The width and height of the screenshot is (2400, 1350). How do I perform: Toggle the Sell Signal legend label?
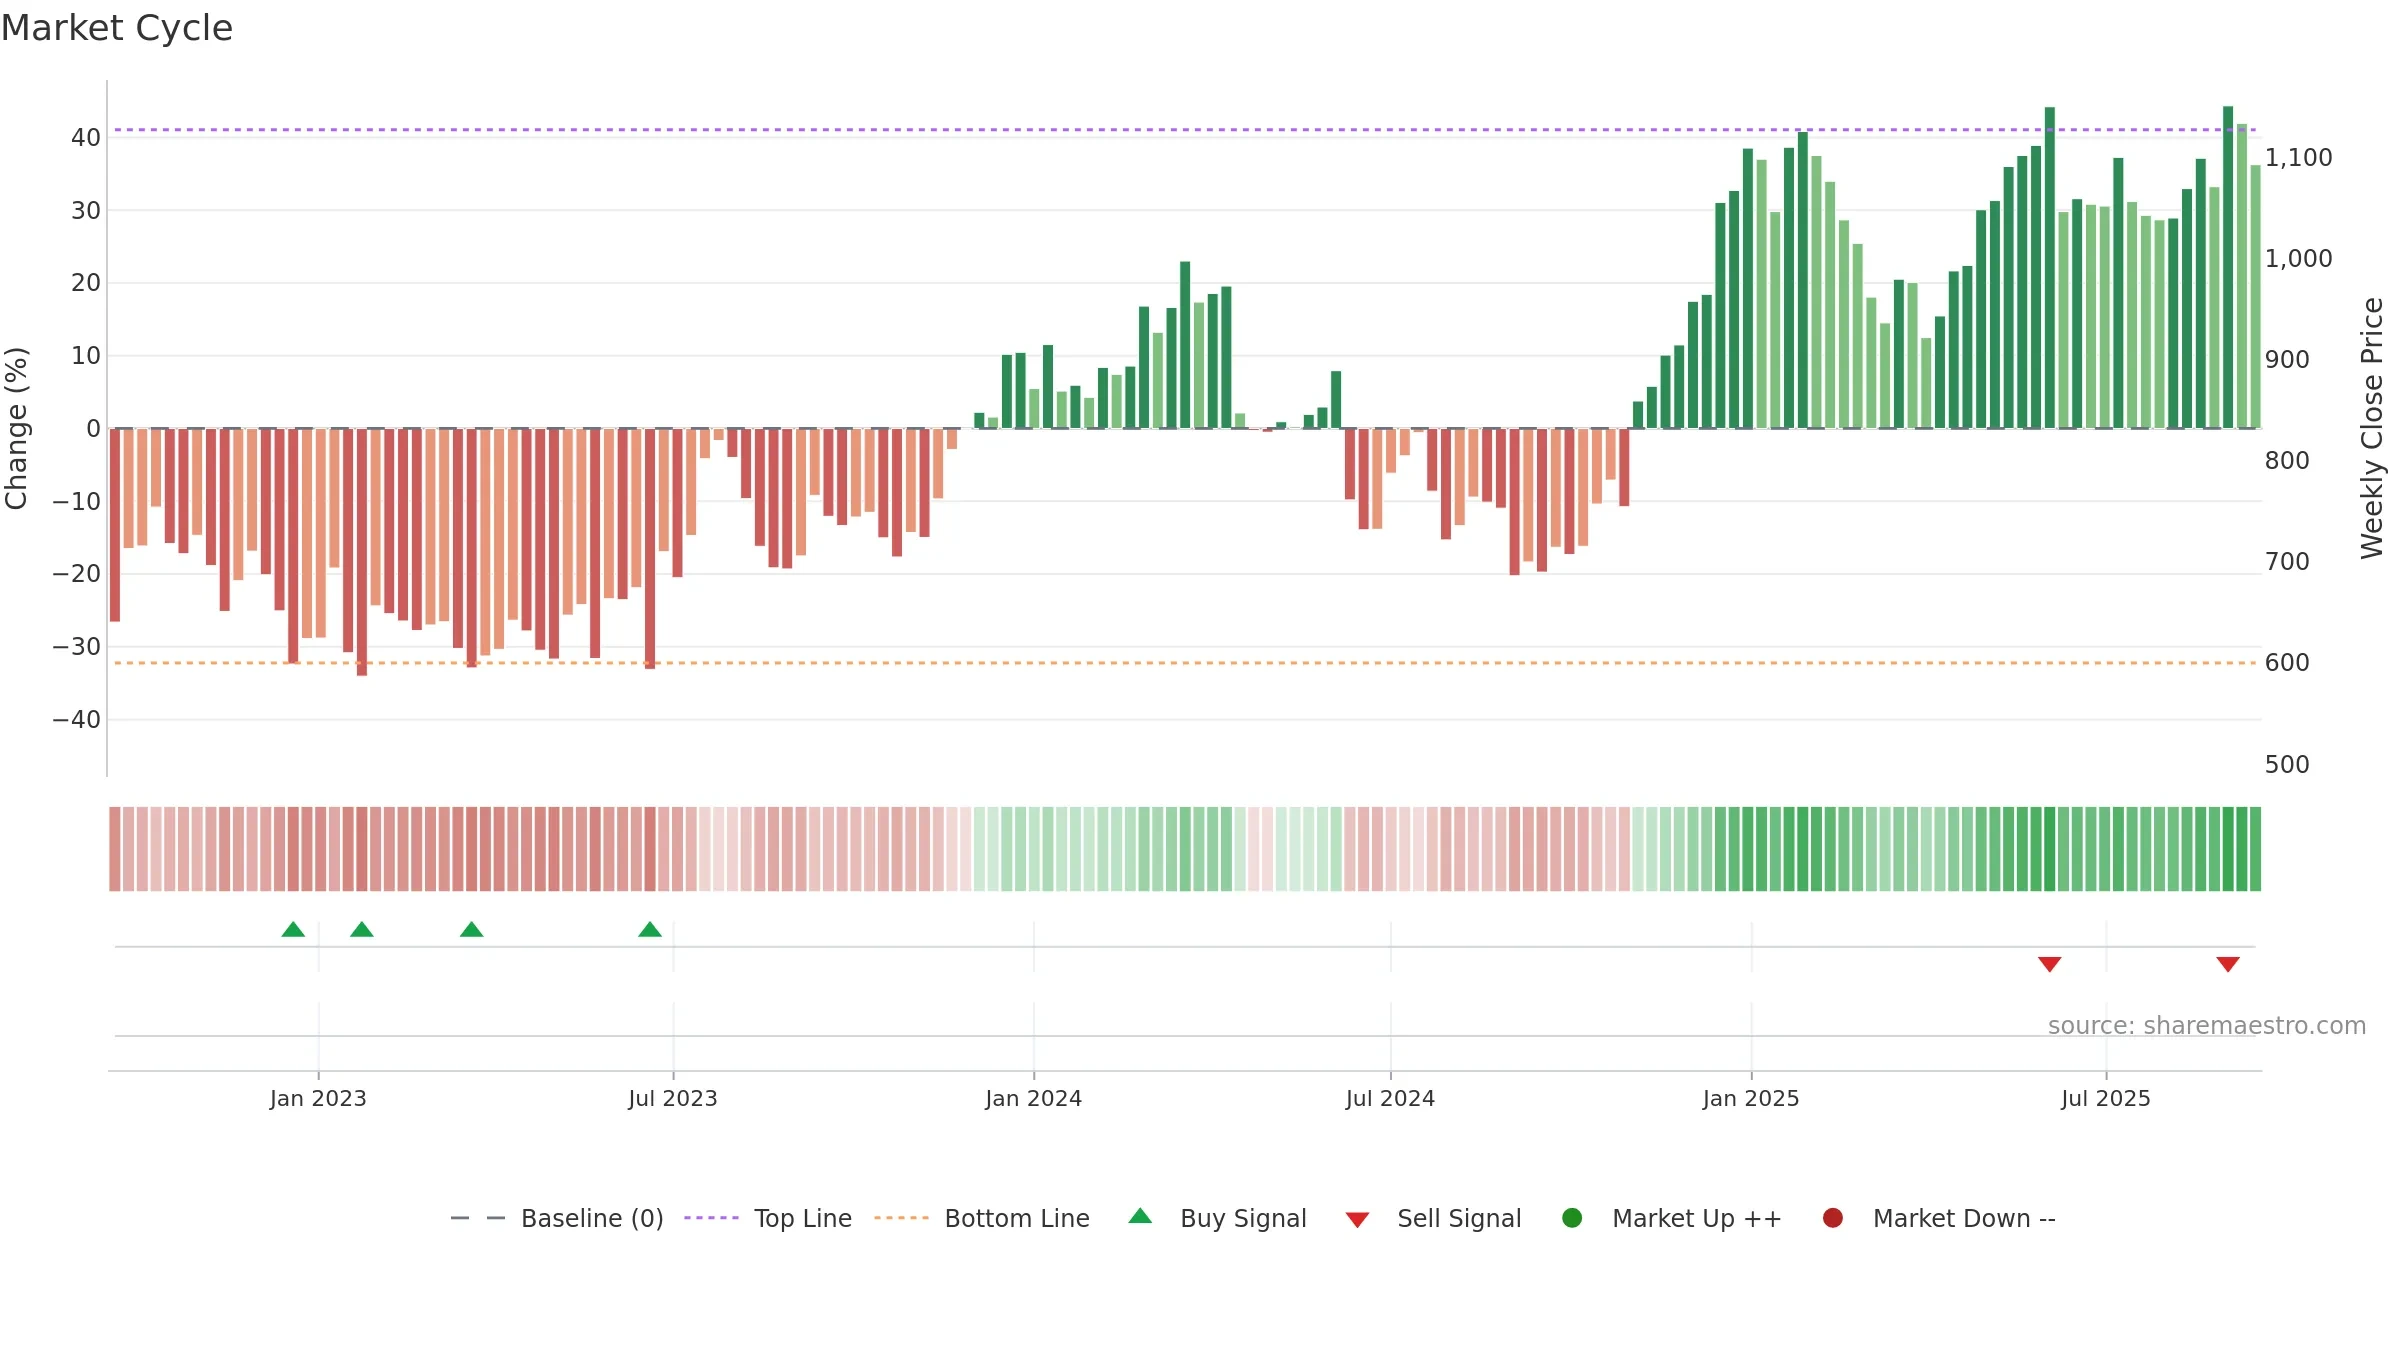point(1459,1219)
